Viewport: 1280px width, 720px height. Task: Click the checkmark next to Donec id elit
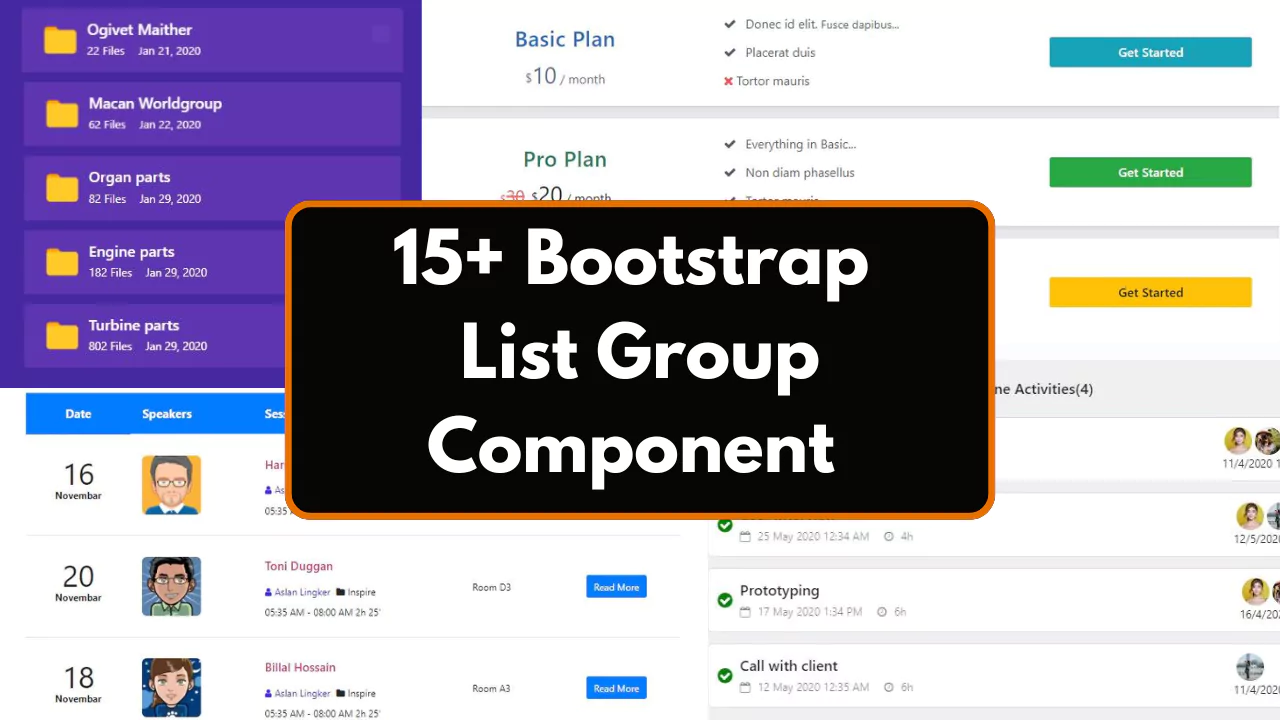[730, 24]
